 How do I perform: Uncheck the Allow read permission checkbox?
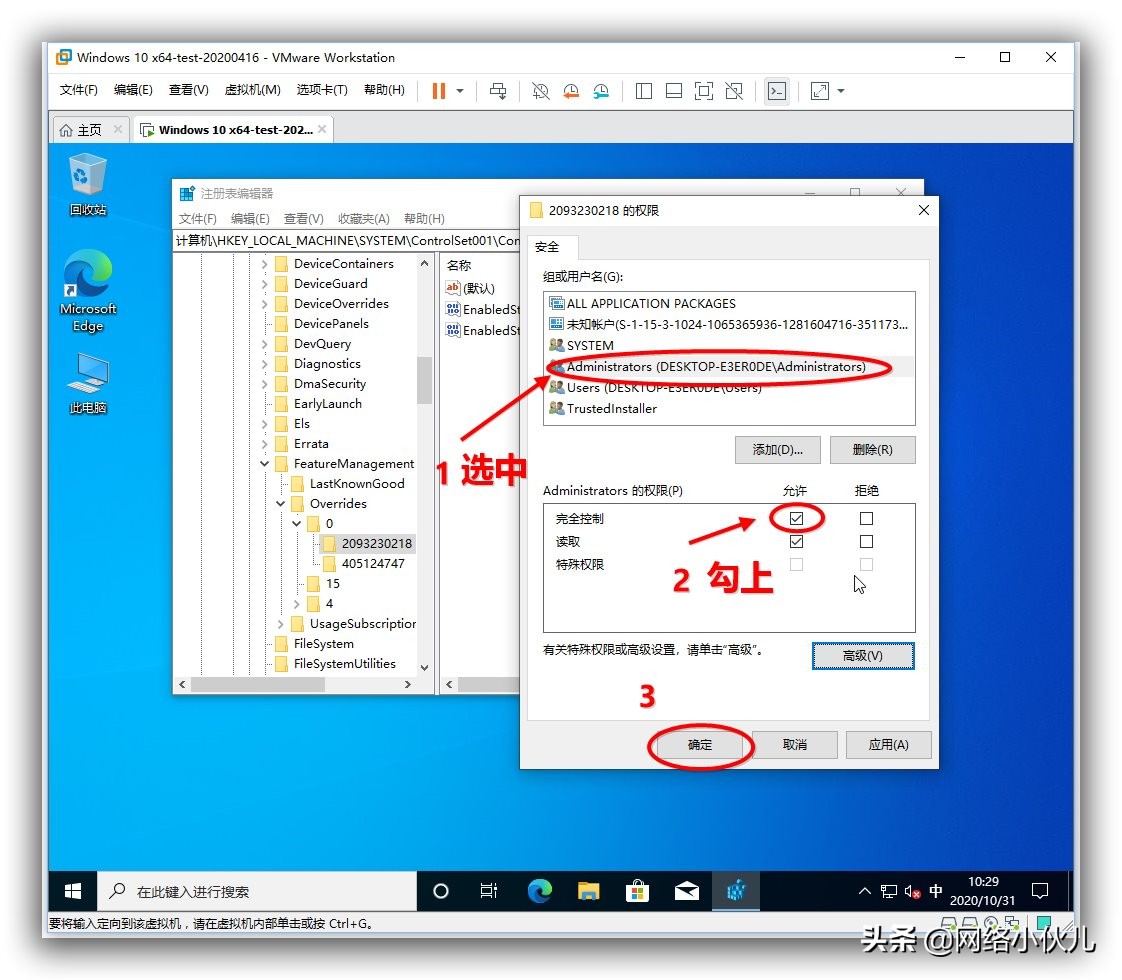[796, 541]
